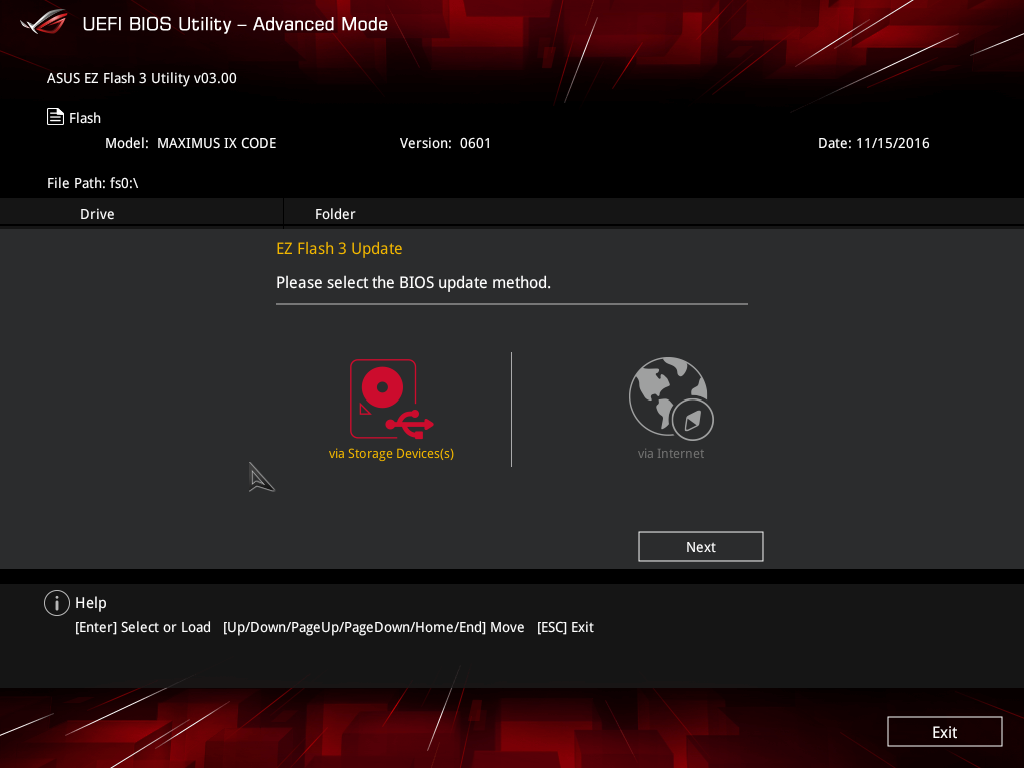Select 'via Internet' label
Image resolution: width=1024 pixels, height=768 pixels.
(x=671, y=453)
